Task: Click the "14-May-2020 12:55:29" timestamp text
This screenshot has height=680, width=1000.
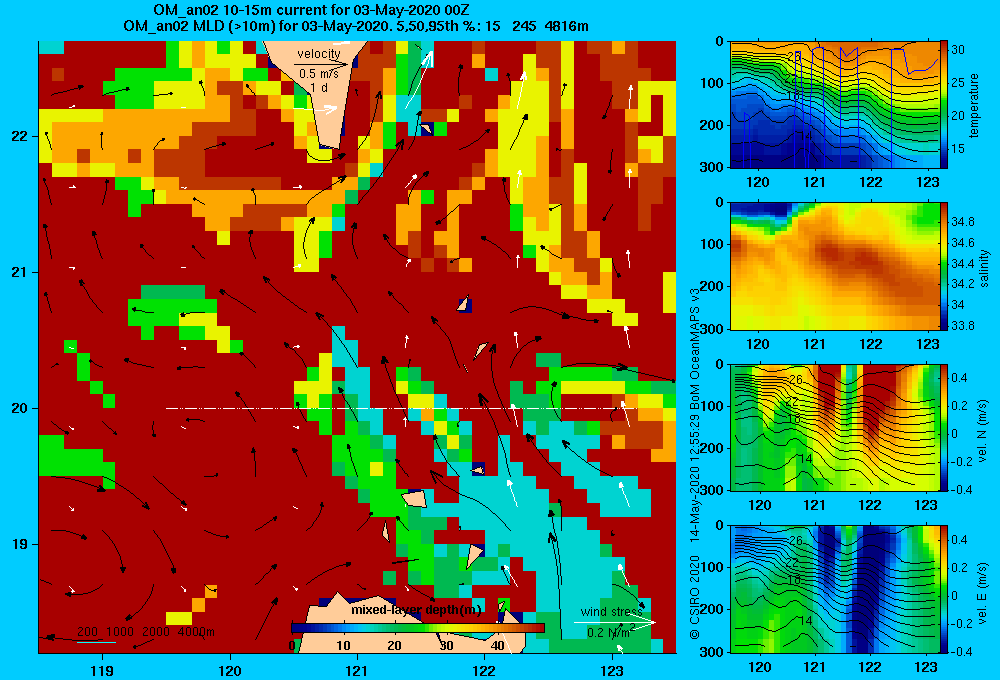Action: (x=695, y=478)
